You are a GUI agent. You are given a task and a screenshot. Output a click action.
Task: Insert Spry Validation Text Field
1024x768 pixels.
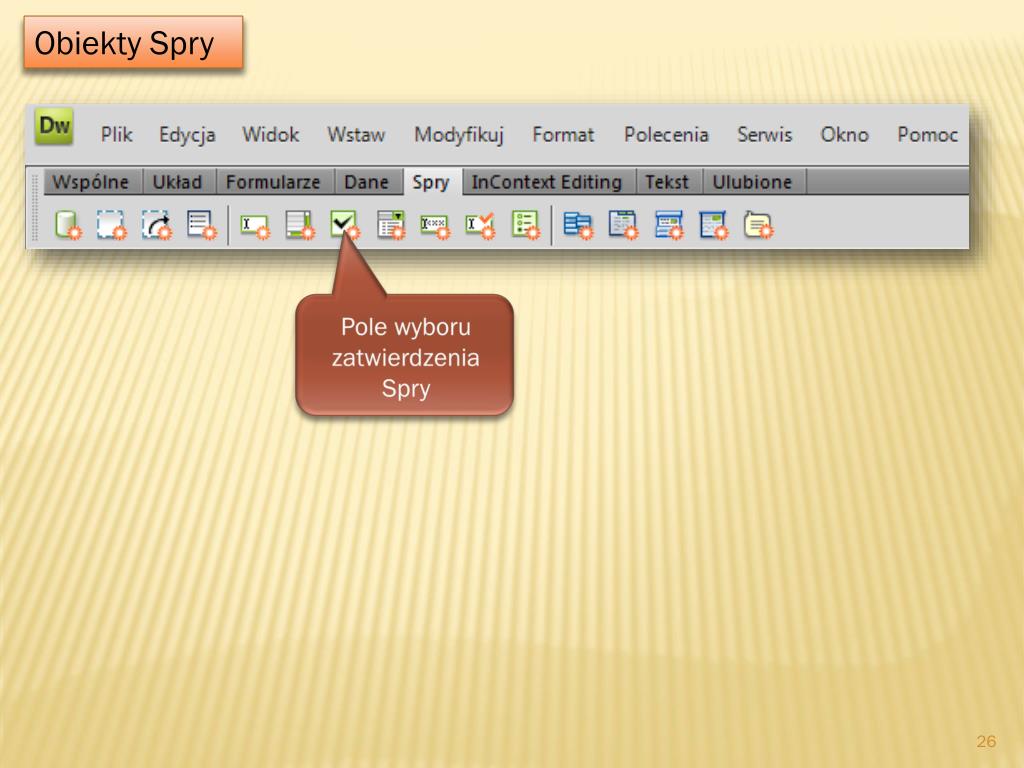point(254,226)
